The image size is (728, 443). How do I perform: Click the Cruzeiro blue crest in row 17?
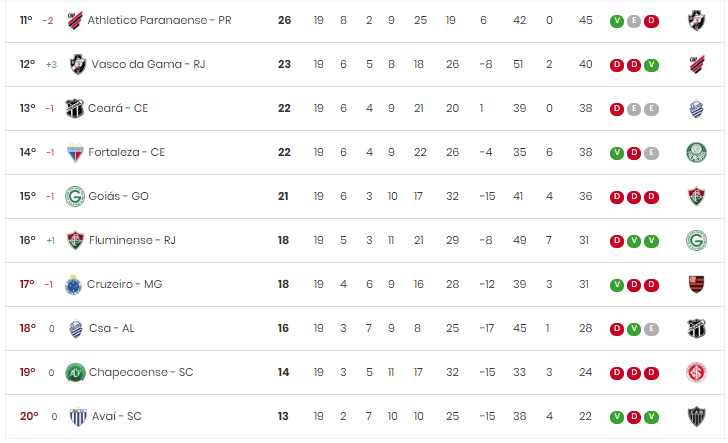[73, 285]
